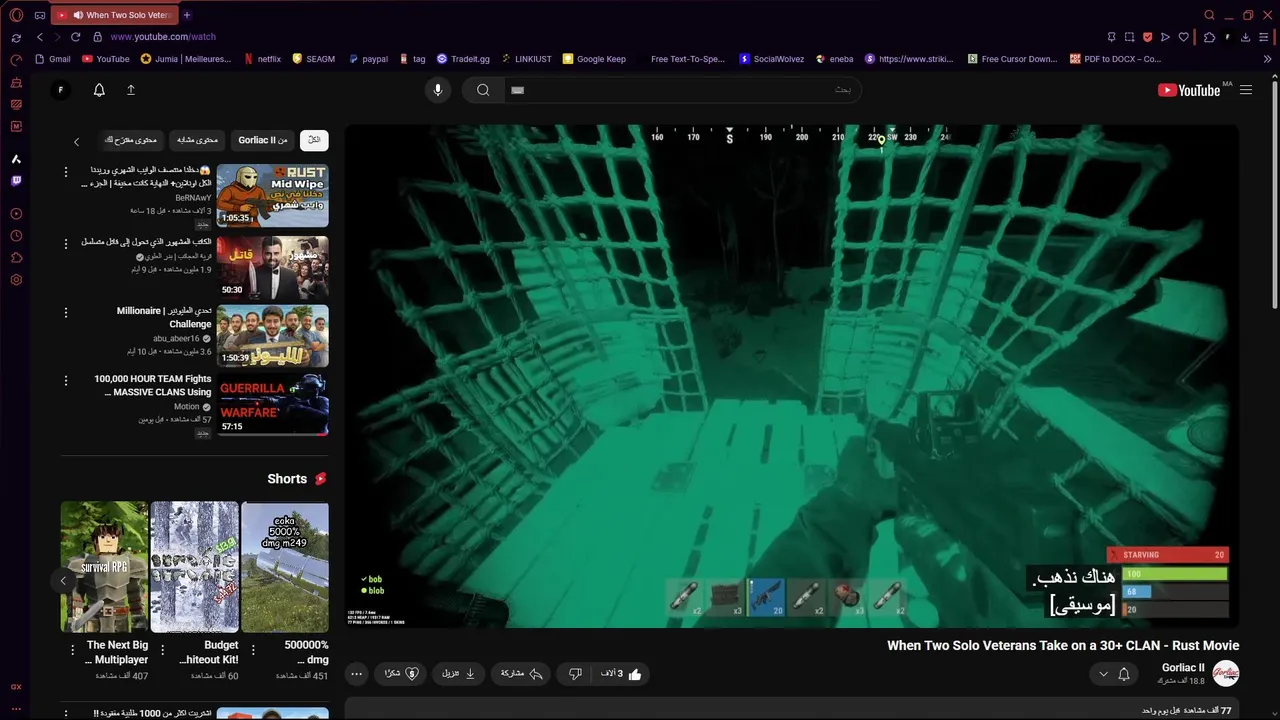Show more bookmarks overflow chevron
This screenshot has width=1280, height=720.
pos(1268,59)
